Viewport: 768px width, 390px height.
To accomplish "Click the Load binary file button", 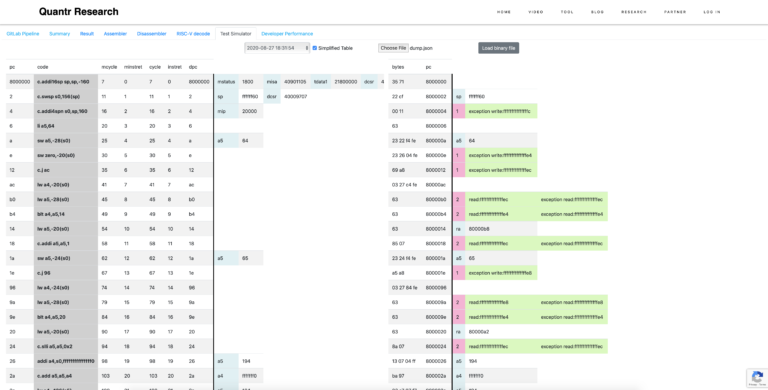I will click(499, 48).
